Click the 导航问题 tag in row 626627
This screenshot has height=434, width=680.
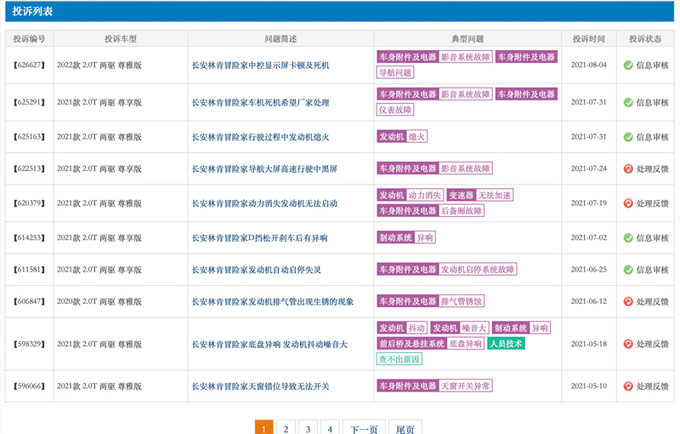(x=395, y=72)
